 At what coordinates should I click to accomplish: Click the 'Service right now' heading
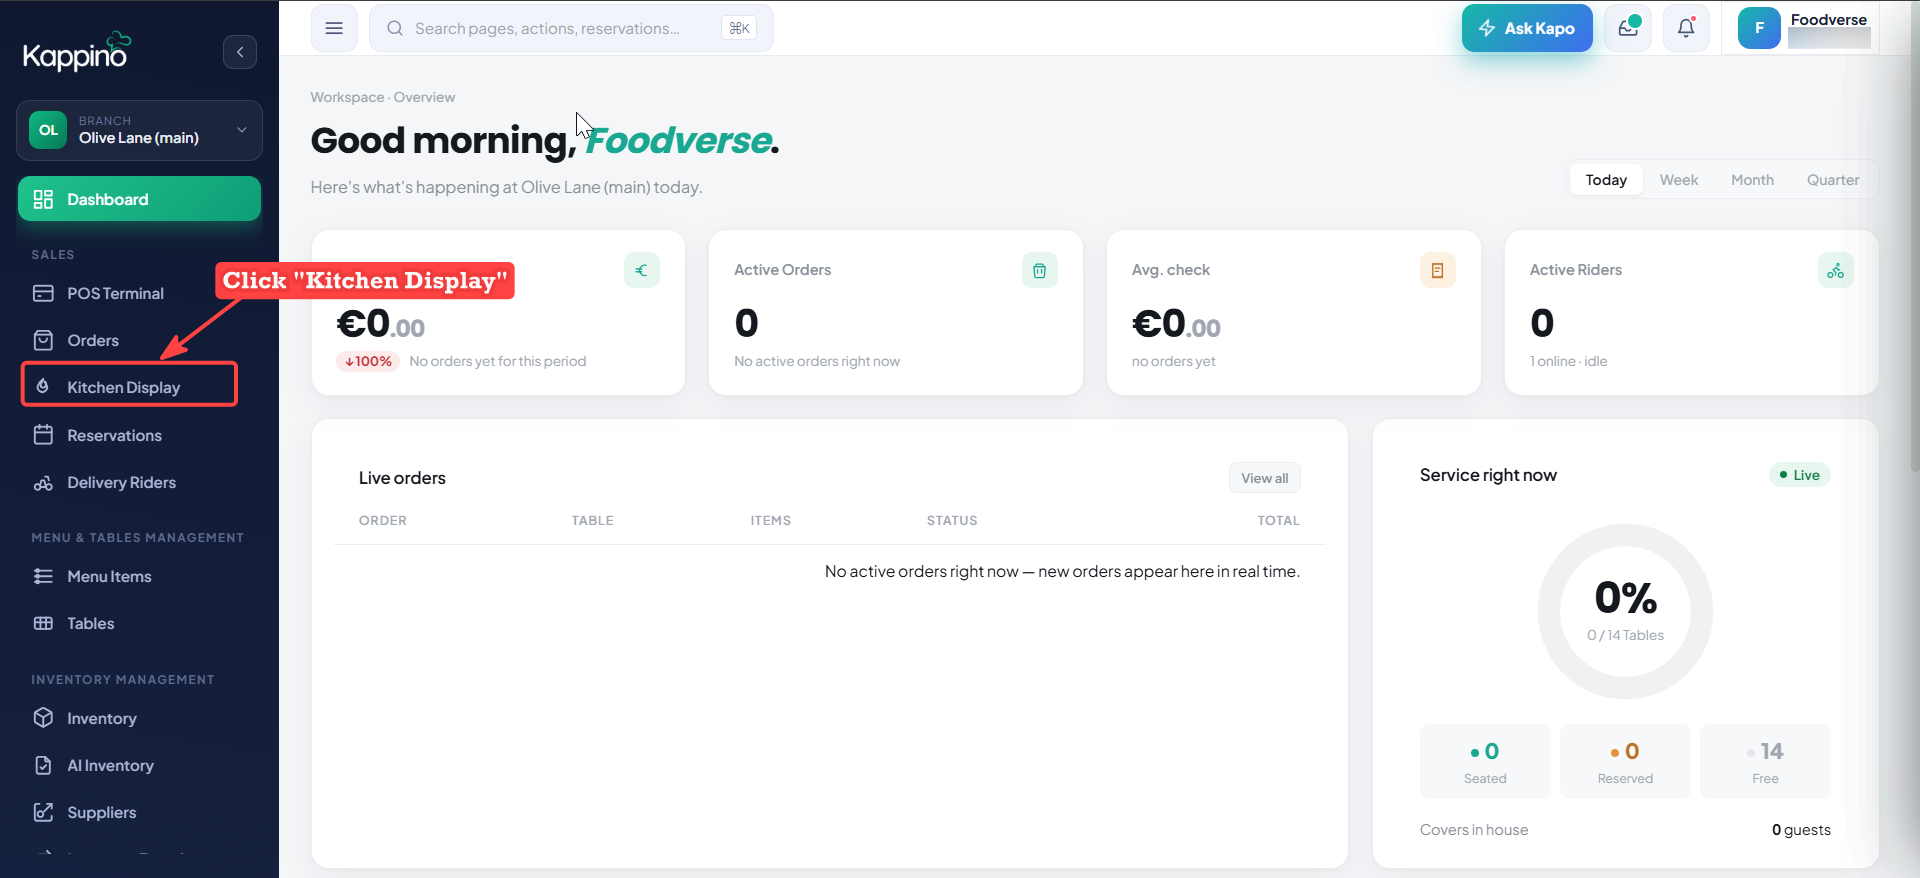coord(1488,475)
